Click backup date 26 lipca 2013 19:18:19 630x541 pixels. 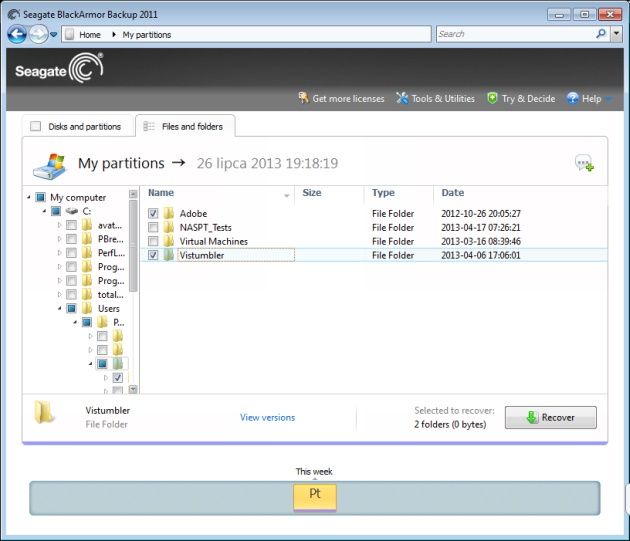(267, 163)
